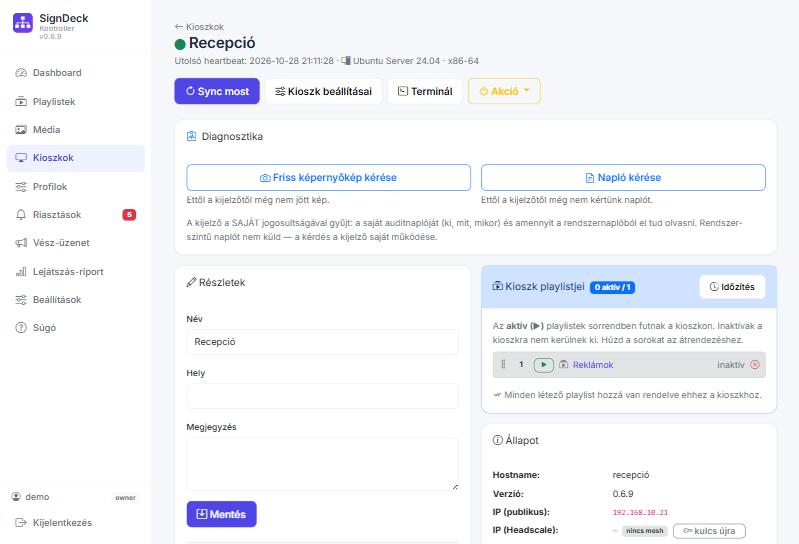Image resolution: width=799 pixels, height=544 pixels.
Task: Open Dashboard from the sidebar
Action: pos(75,73)
